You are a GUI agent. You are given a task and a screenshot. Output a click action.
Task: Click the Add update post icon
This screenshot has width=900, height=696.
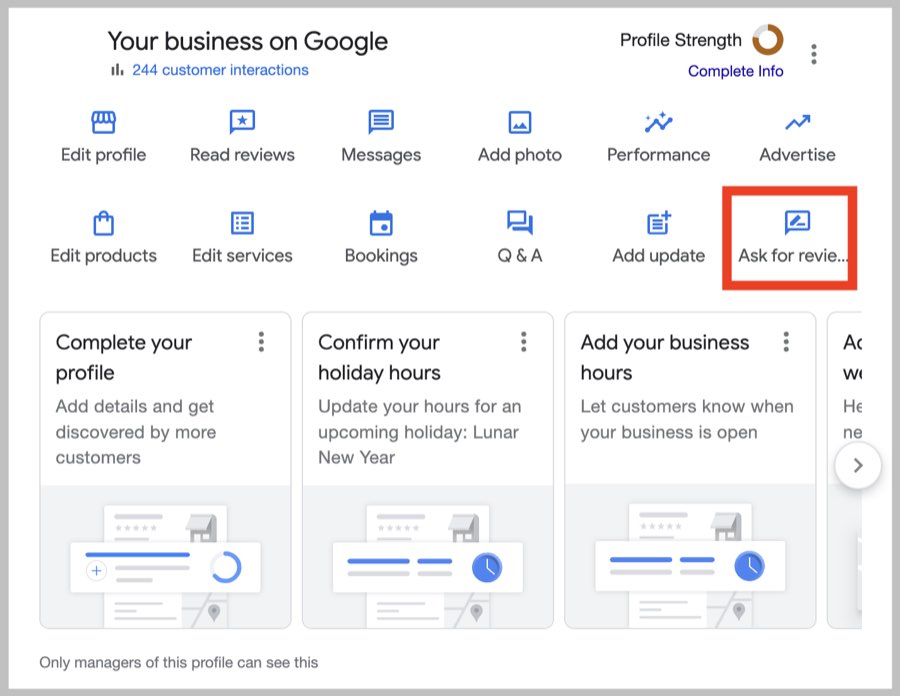click(659, 223)
